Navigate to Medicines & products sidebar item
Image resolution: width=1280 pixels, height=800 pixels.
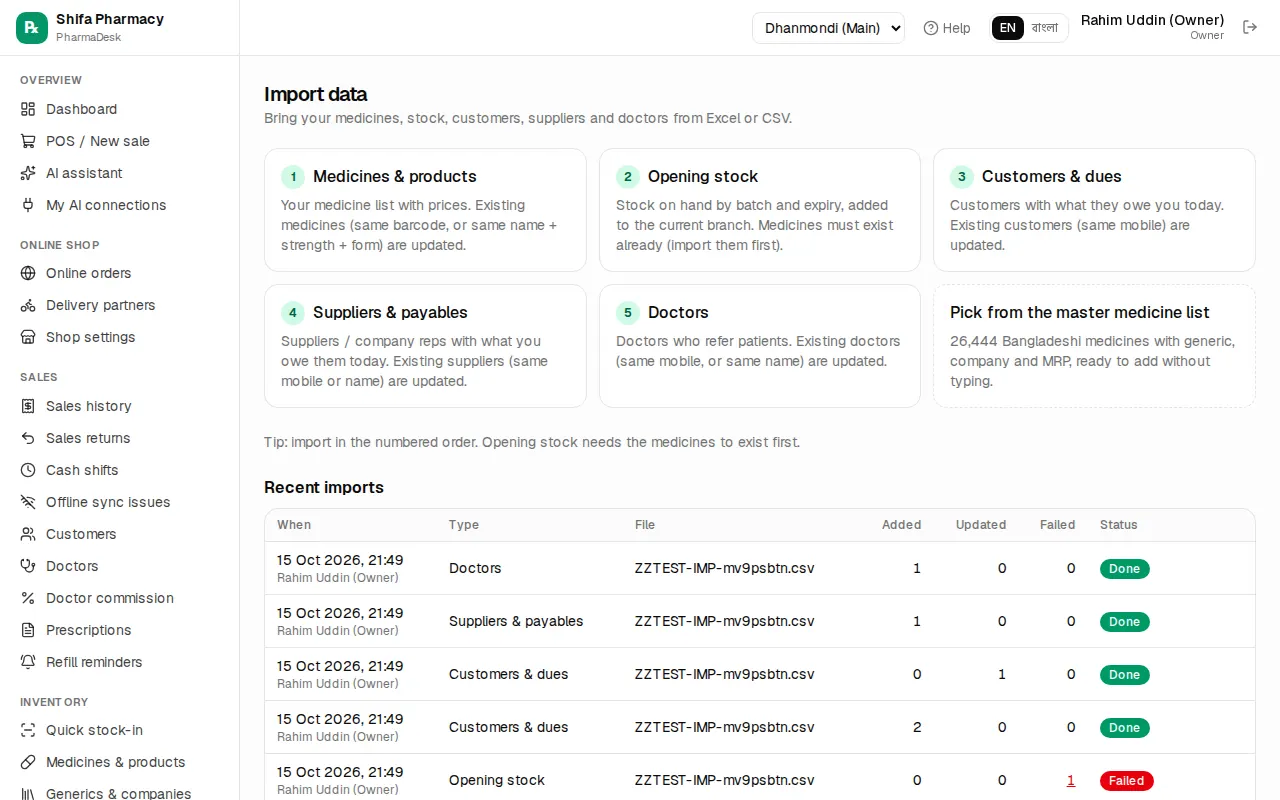coord(120,762)
